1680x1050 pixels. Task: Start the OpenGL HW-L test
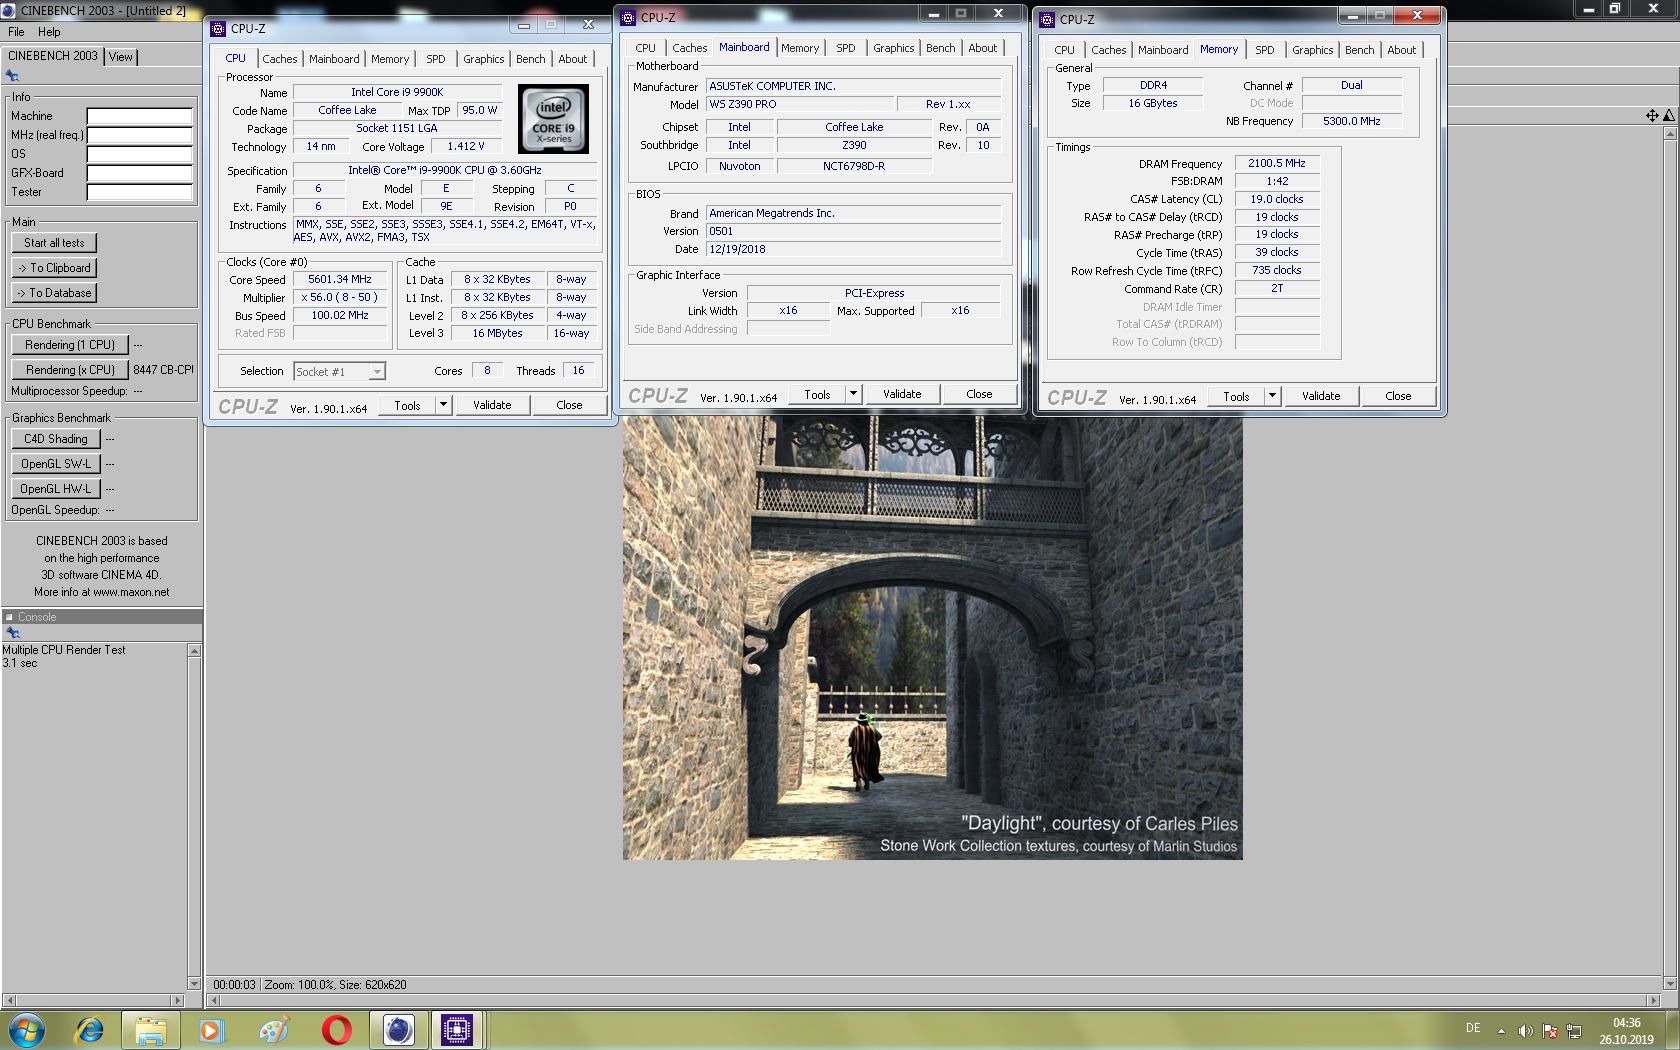[x=56, y=489]
